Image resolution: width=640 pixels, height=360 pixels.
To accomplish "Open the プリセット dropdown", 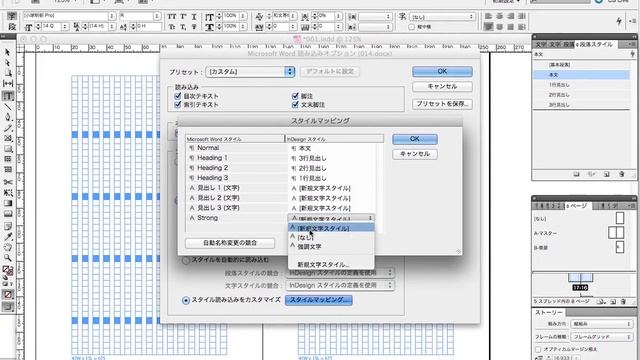I will coord(250,72).
